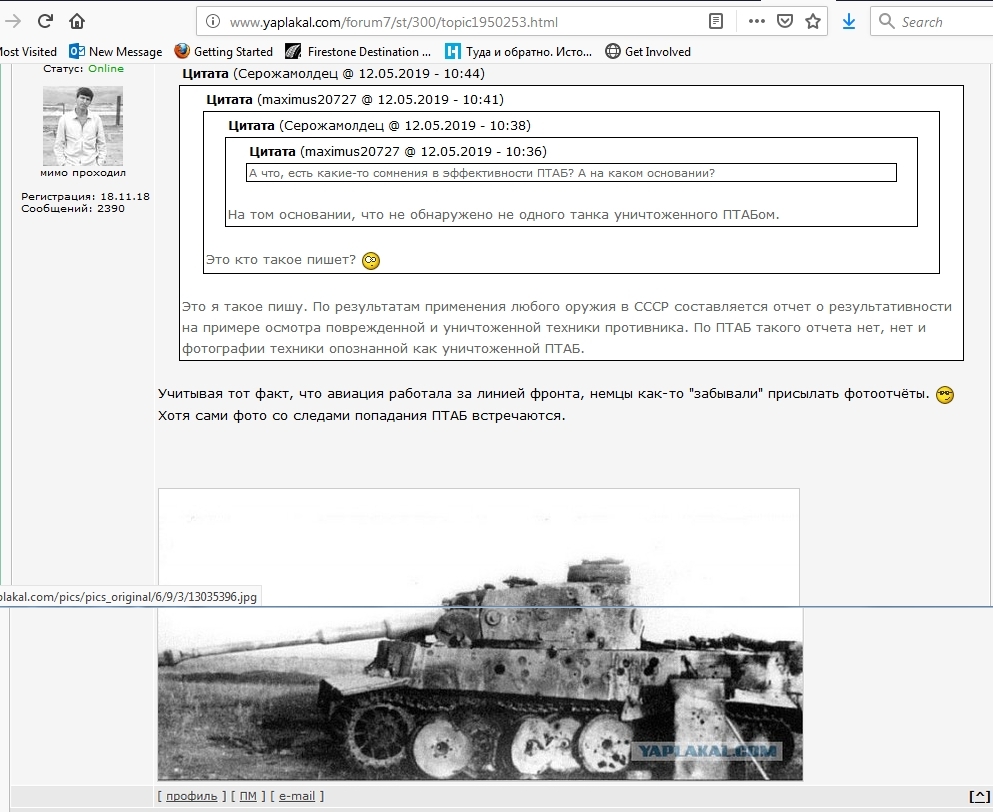This screenshot has height=812, width=993.
Task: Click Регистрация: 18.11.18 text
Action: 85,196
